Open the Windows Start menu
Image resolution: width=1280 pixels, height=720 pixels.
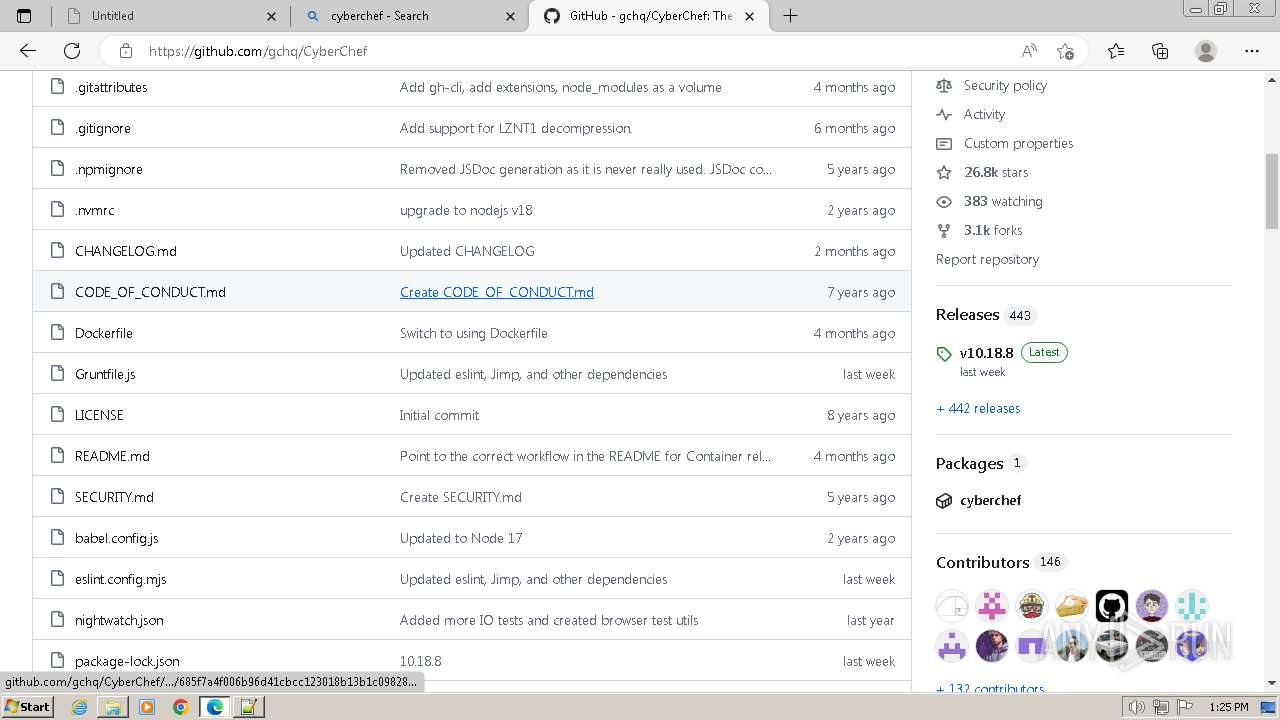coord(28,706)
